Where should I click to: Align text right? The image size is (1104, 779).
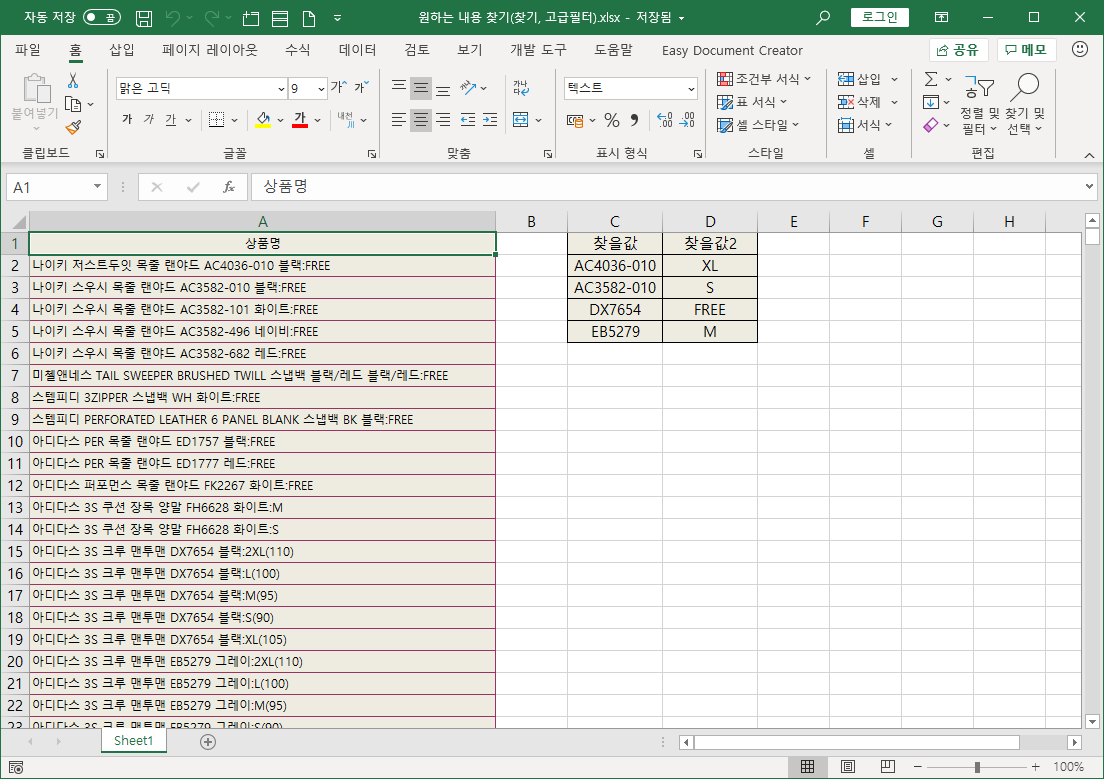443,120
